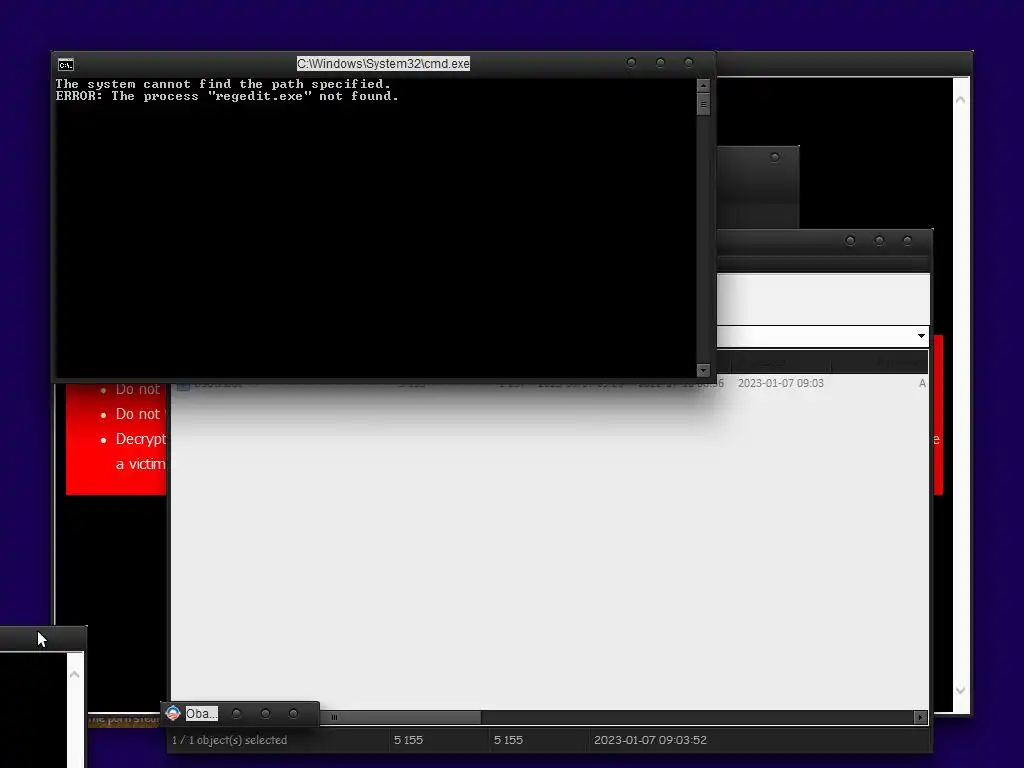Click the 'regedit.exe not found' error line
This screenshot has height=768, width=1024.
[227, 96]
